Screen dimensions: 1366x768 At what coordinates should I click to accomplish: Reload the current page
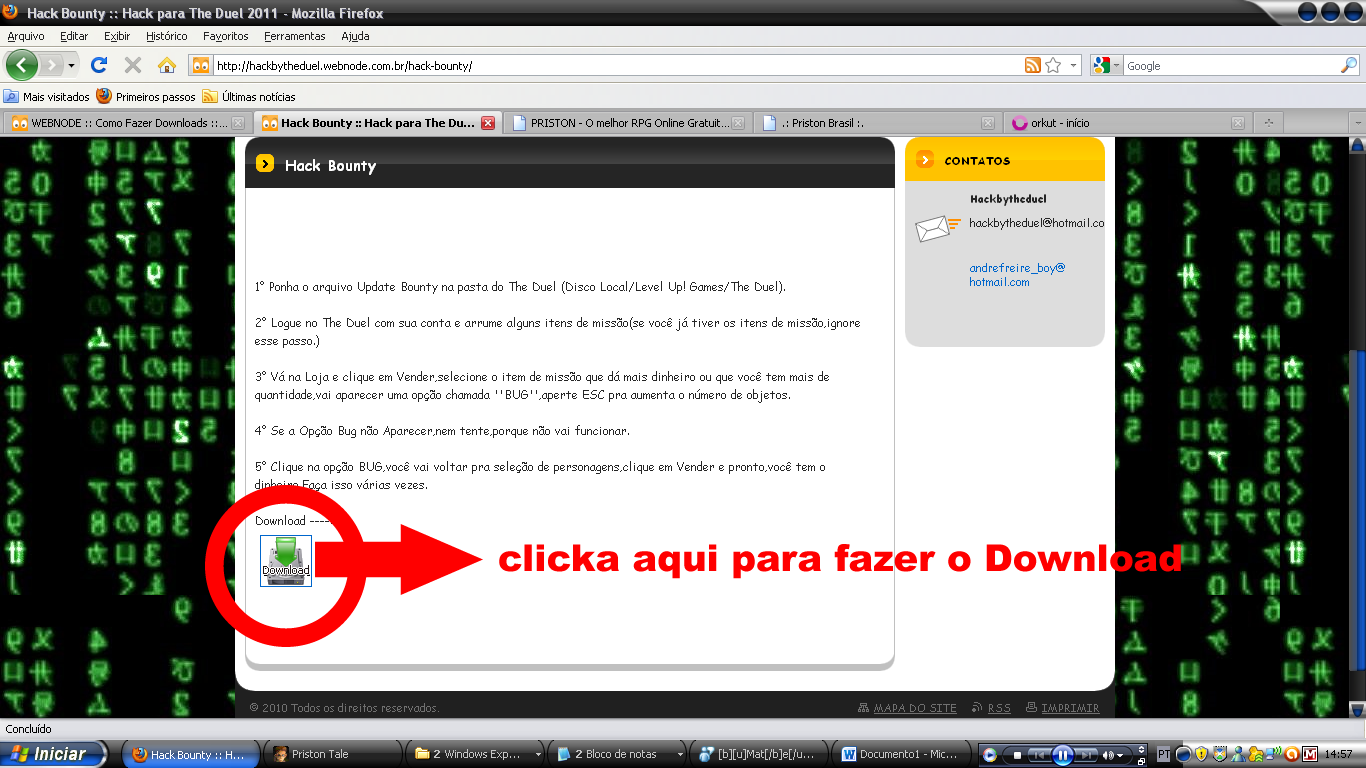98,65
